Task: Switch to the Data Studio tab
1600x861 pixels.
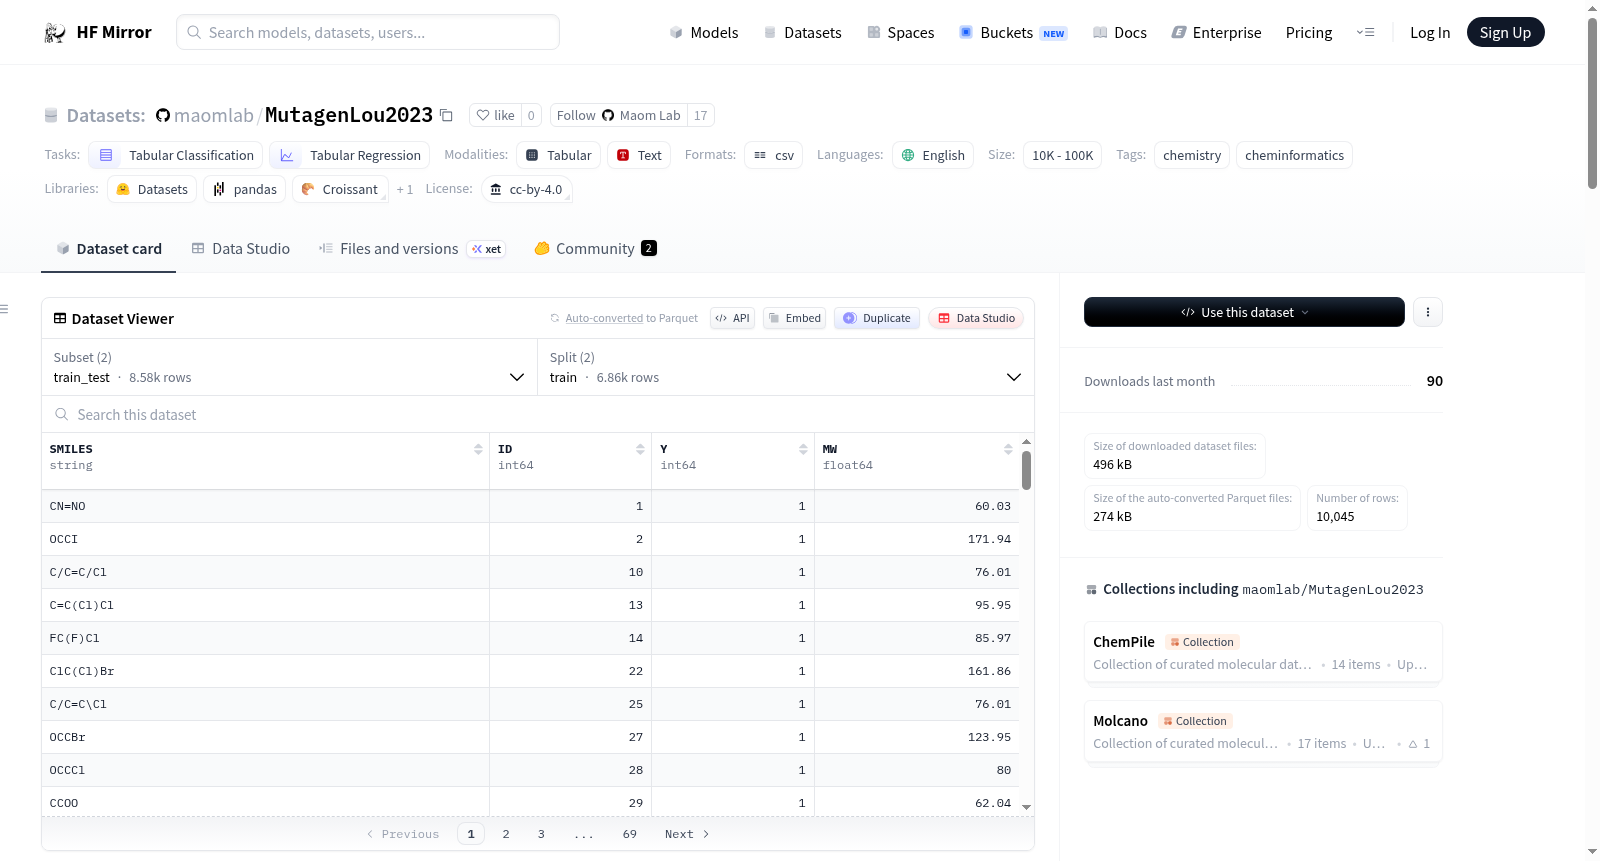Action: tap(241, 249)
